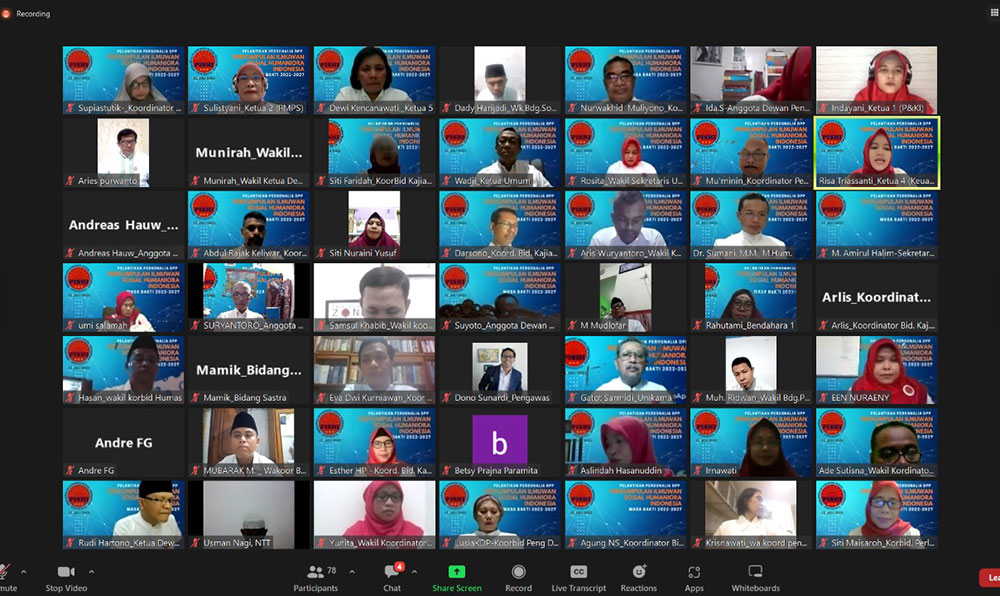Click the Recording indicator at top left
The width and height of the screenshot is (1000, 596).
pos(26,13)
